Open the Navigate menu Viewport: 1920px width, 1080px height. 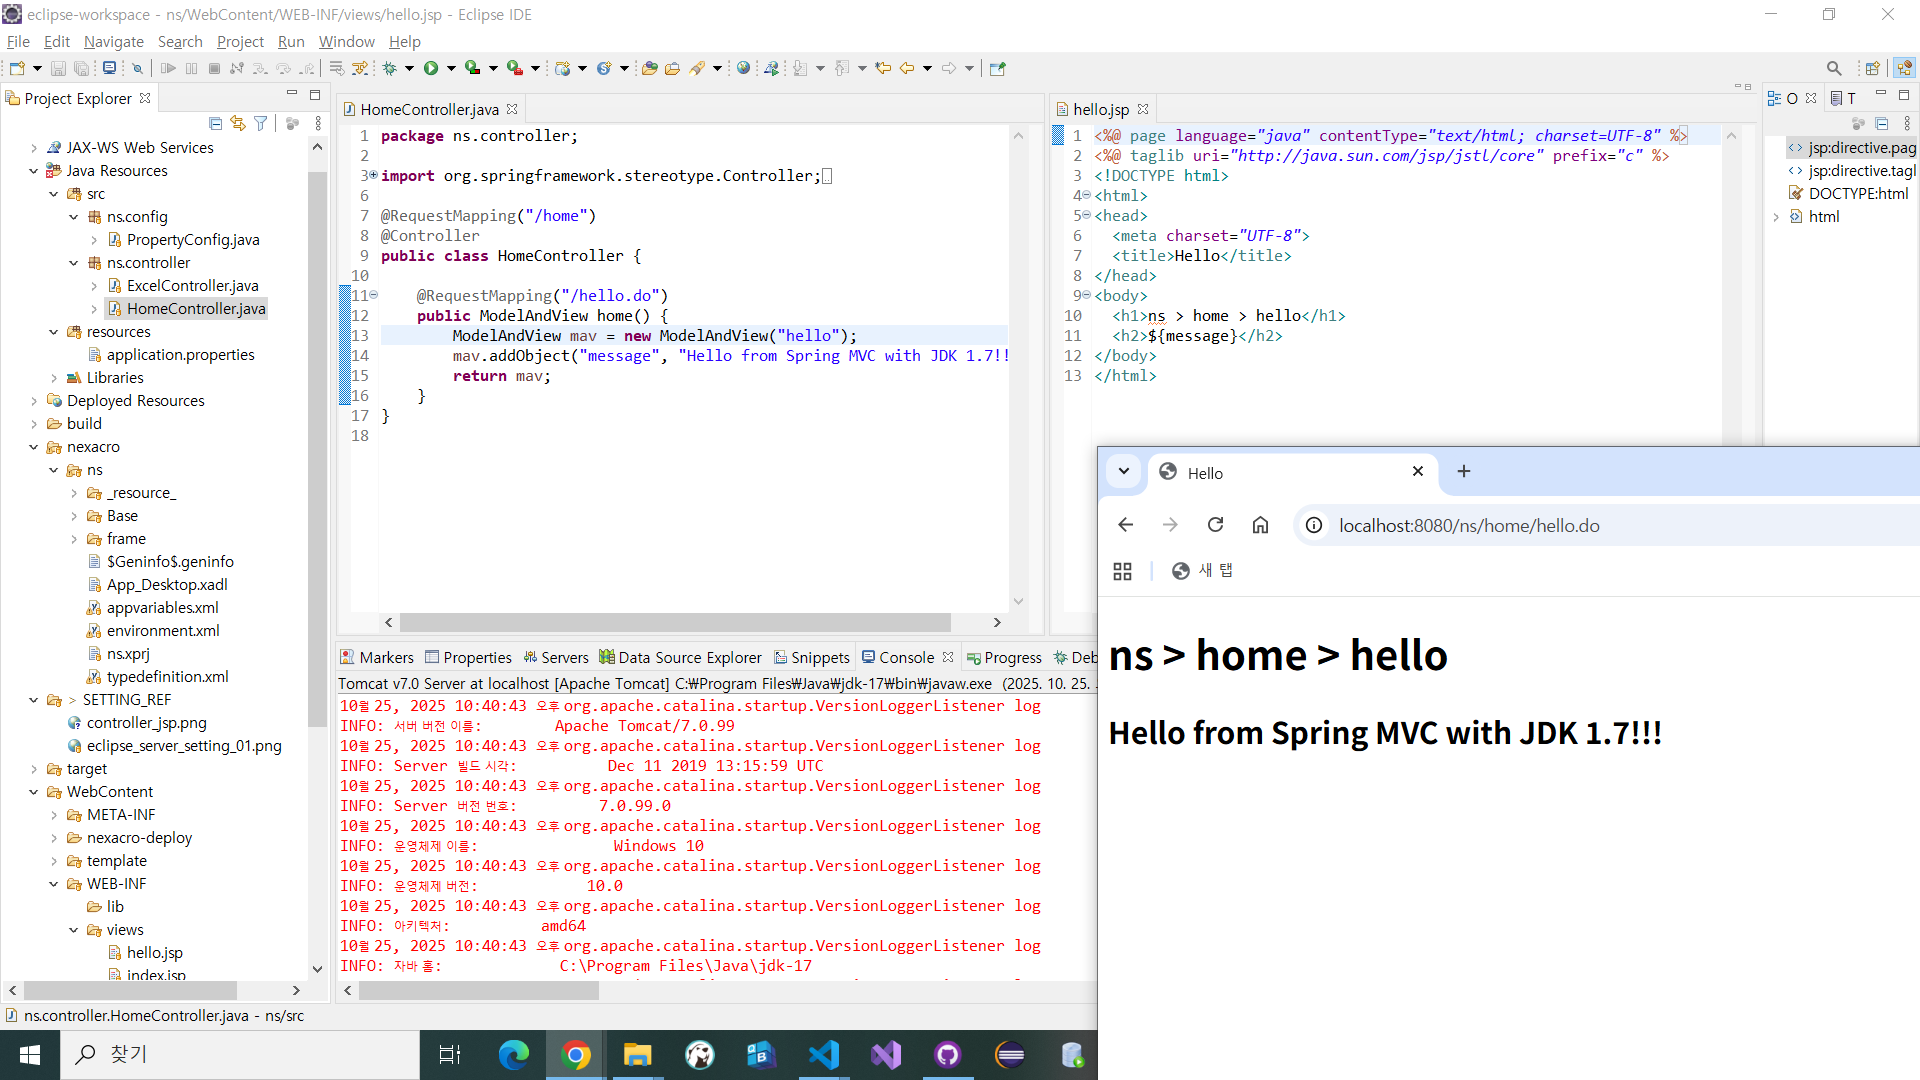click(x=113, y=41)
